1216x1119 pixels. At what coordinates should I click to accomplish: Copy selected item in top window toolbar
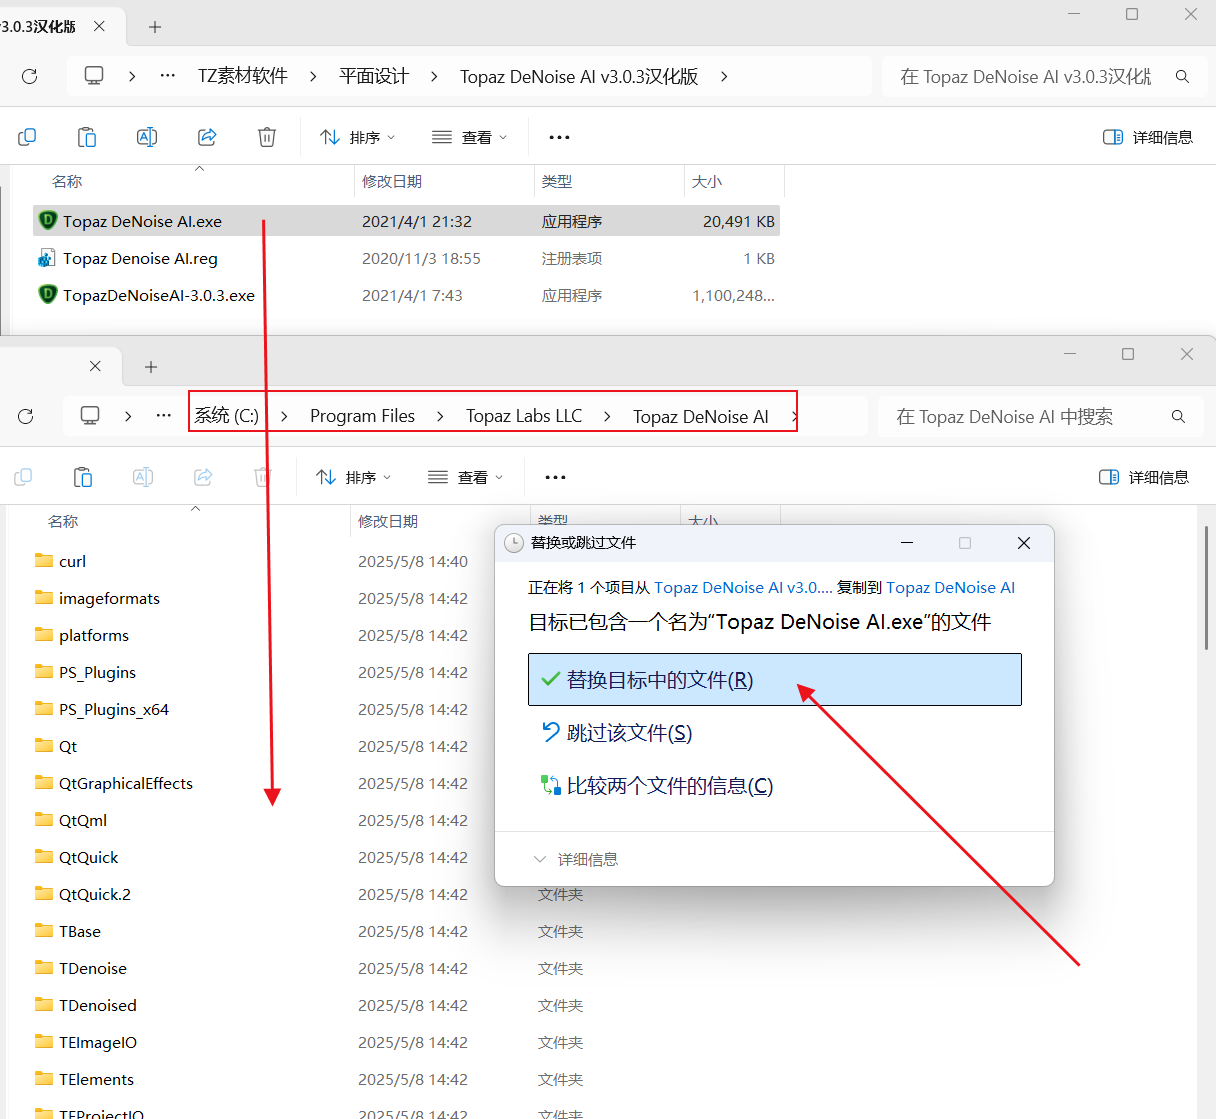pyautogui.click(x=27, y=137)
